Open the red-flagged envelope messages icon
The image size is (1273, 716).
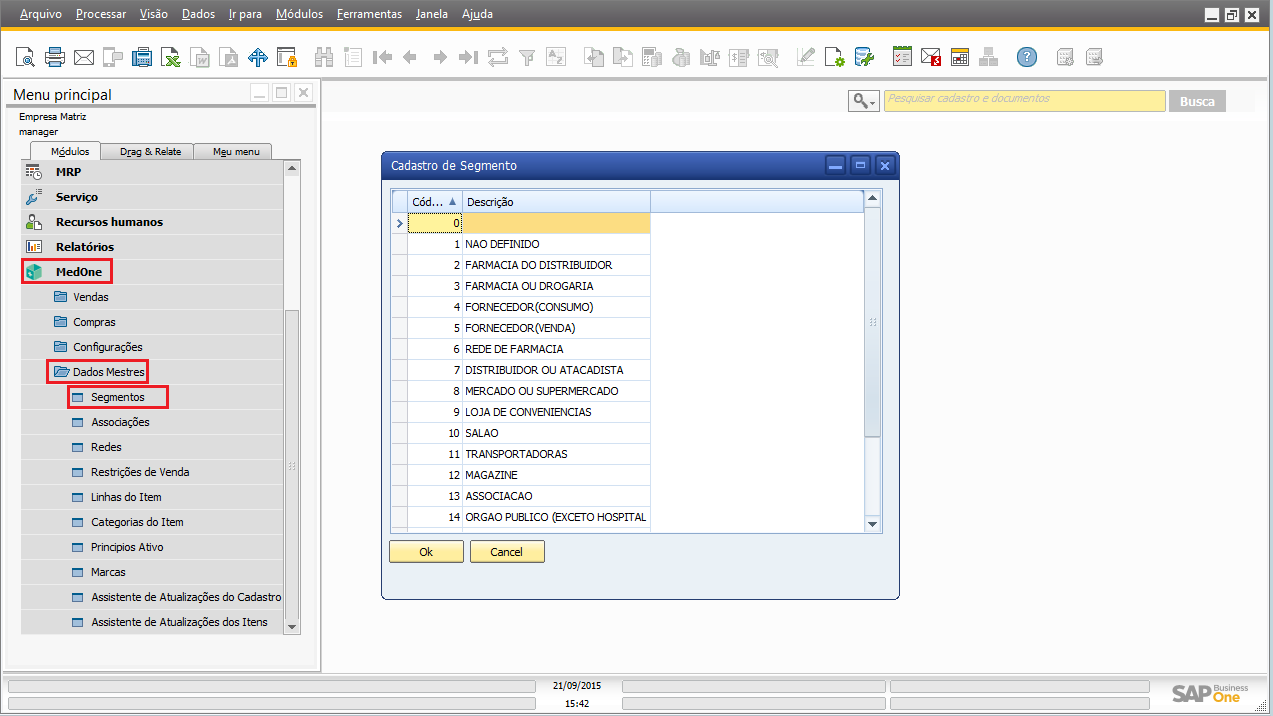tap(931, 57)
